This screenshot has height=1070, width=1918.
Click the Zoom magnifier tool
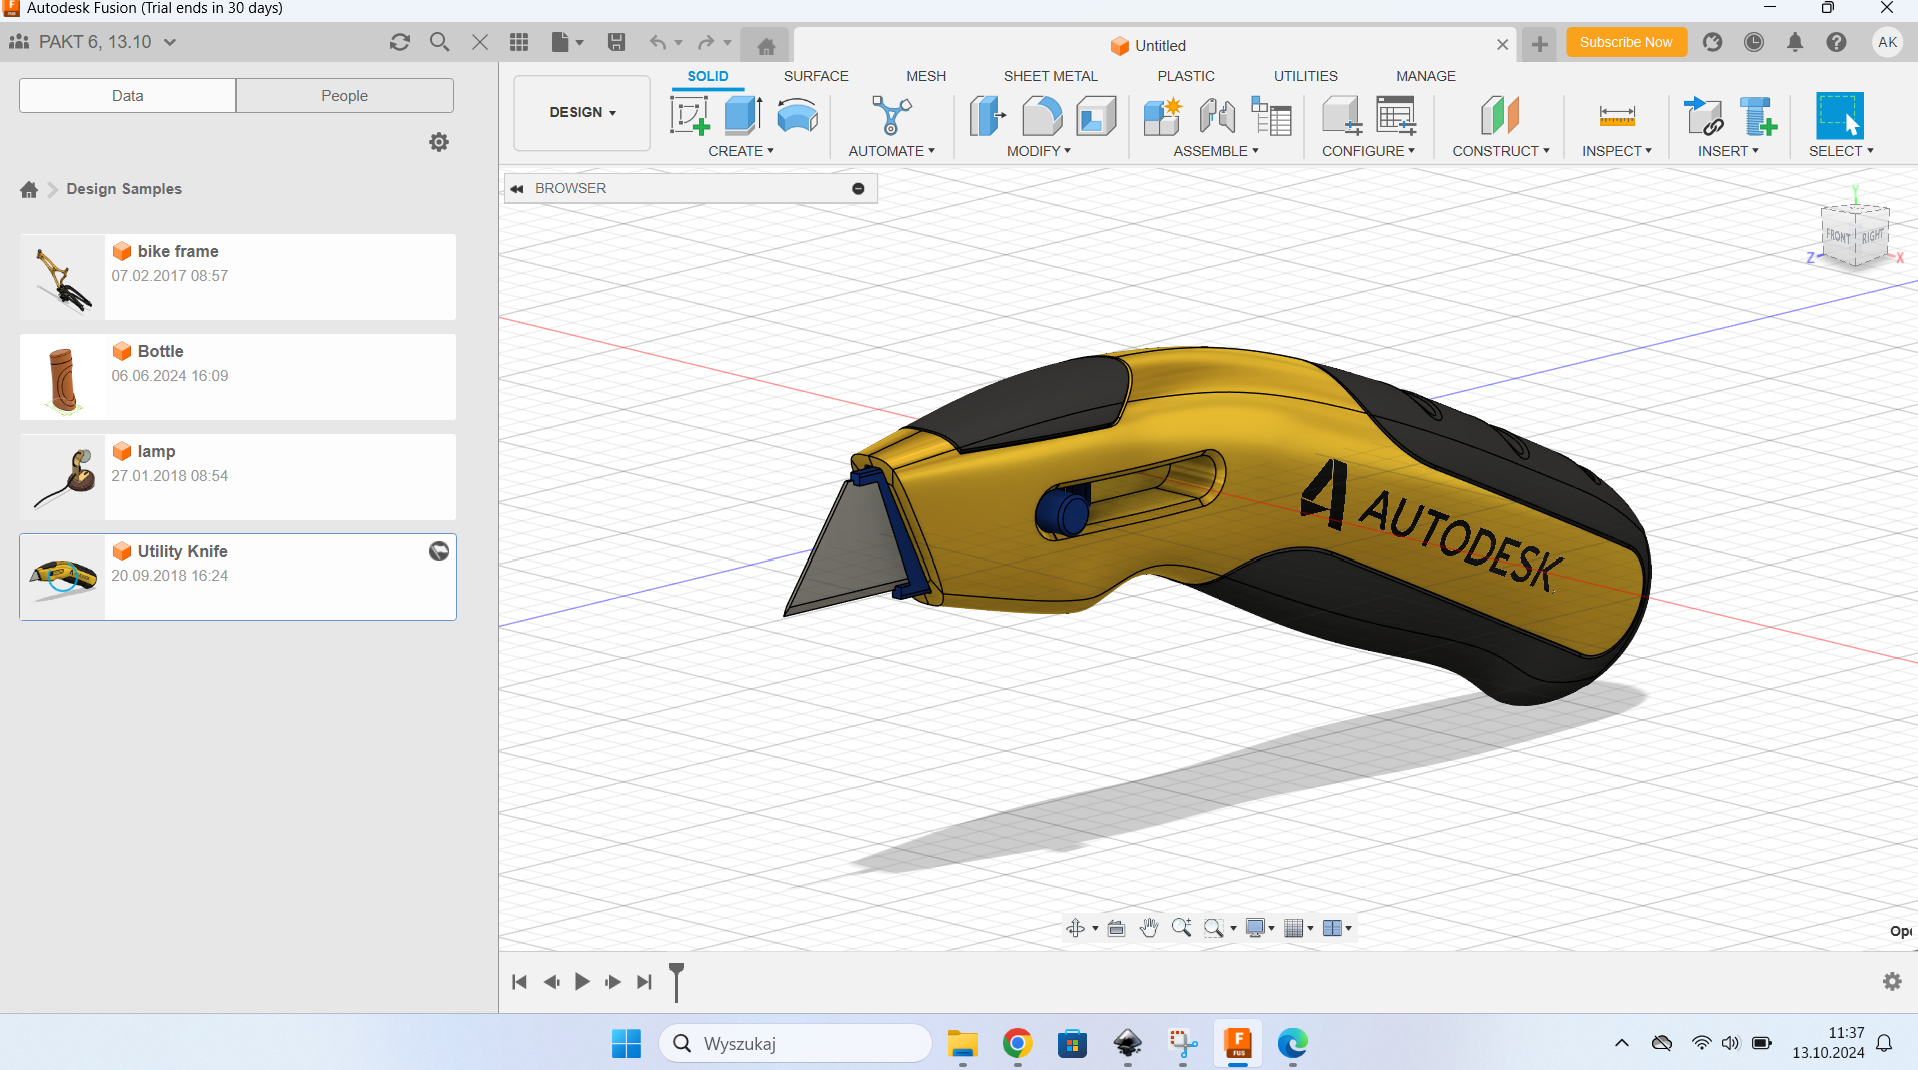tap(1181, 928)
